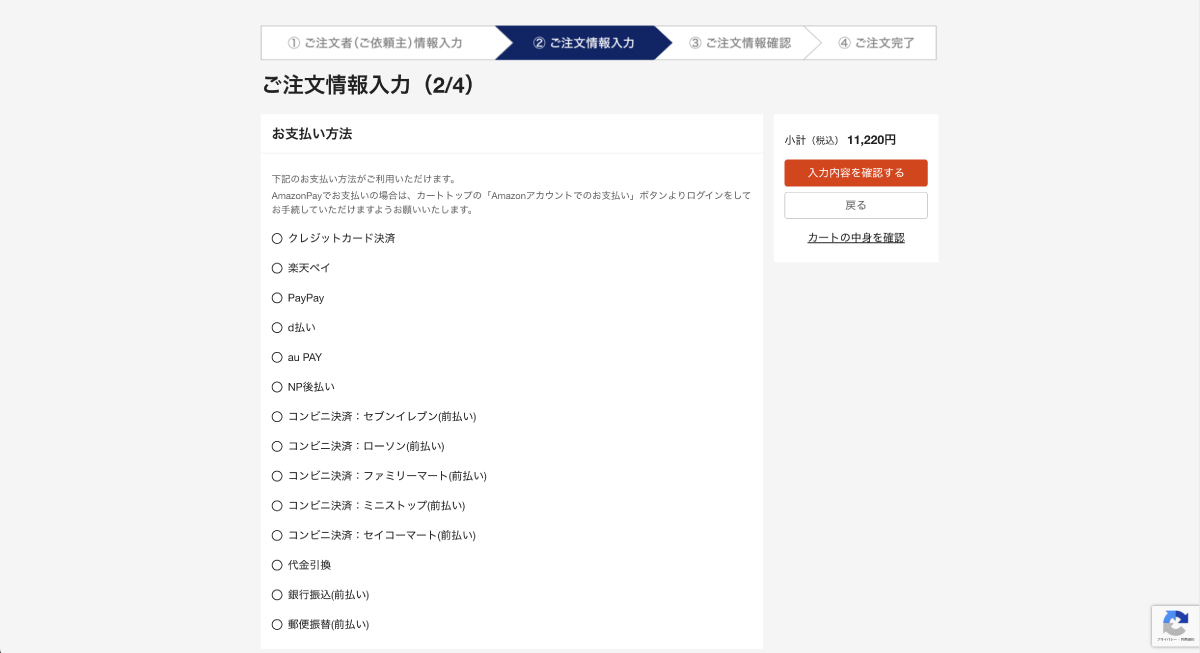1200x653 pixels.
Task: Select 銀行振込(前払い) bank transfer
Action: point(277,595)
